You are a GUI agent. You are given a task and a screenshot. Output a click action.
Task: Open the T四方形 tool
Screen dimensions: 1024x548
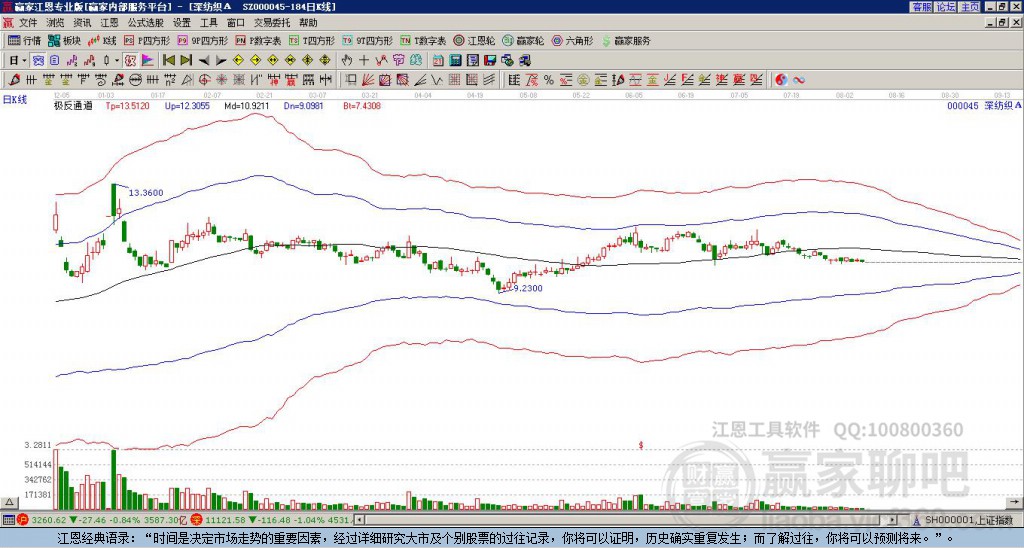(x=312, y=40)
